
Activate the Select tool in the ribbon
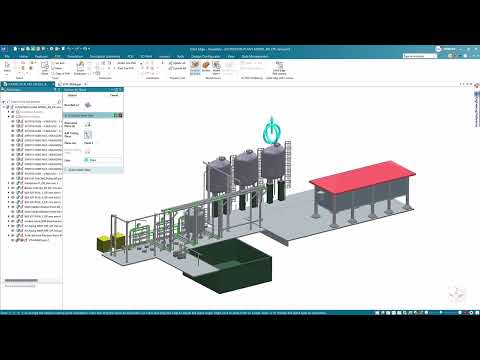7,66
